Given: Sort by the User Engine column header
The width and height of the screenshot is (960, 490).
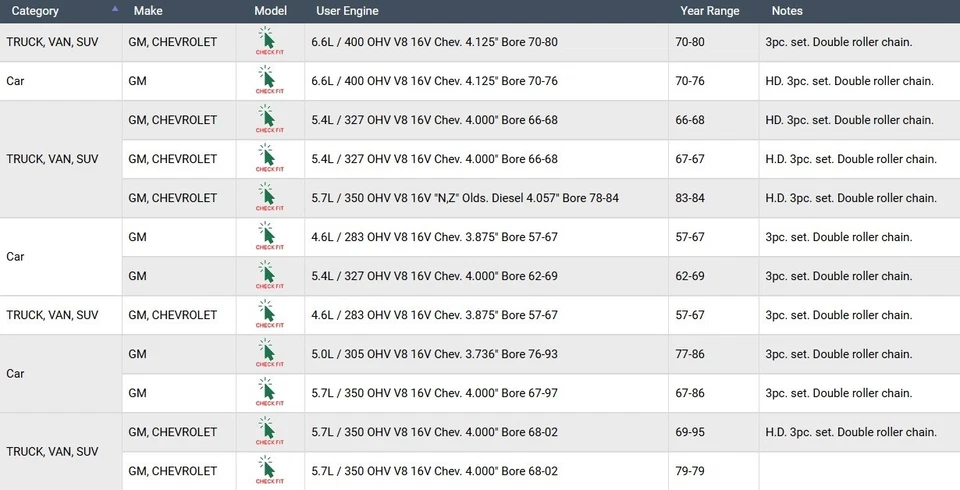Looking at the screenshot, I should tap(349, 11).
